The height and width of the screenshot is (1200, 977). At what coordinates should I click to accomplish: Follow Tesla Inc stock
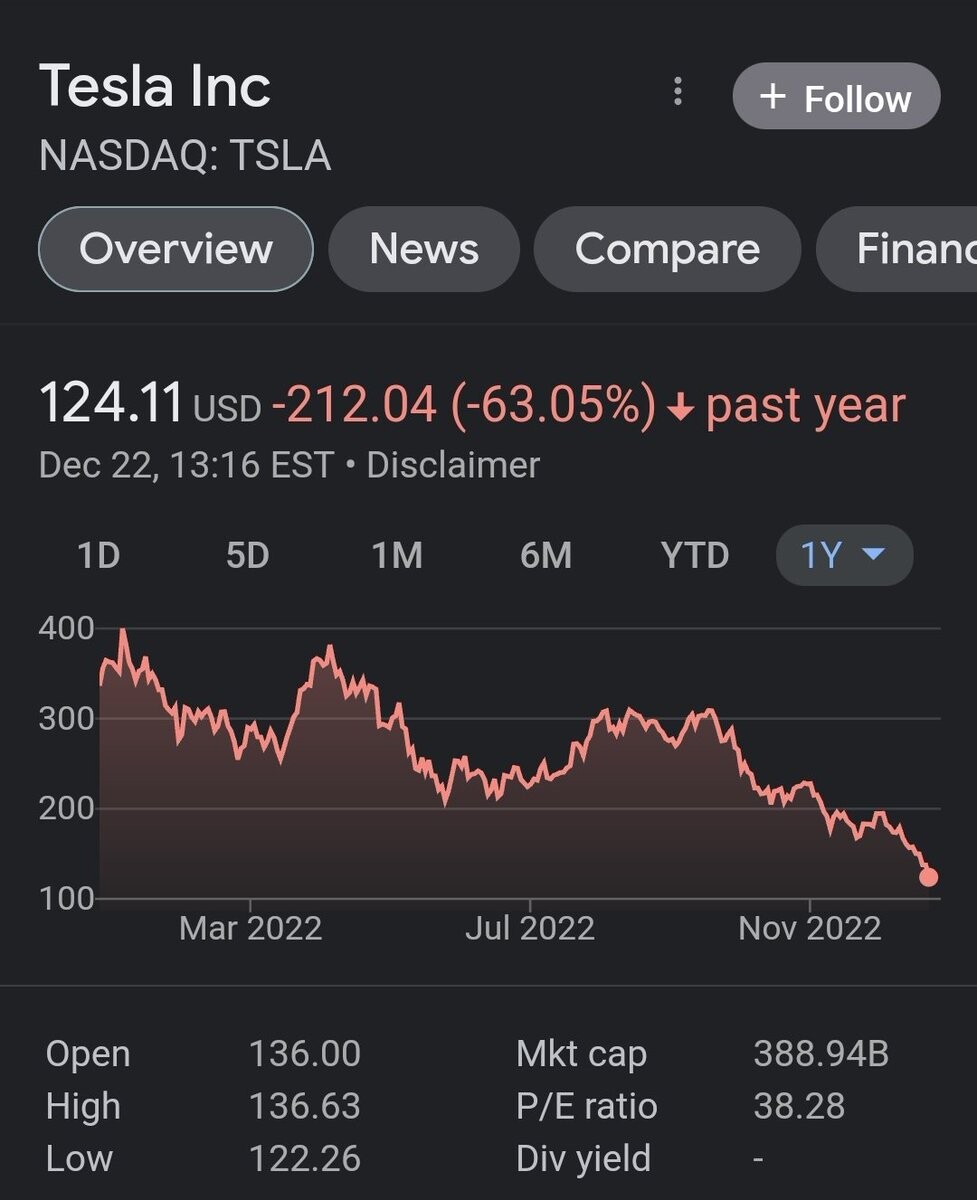pos(836,97)
